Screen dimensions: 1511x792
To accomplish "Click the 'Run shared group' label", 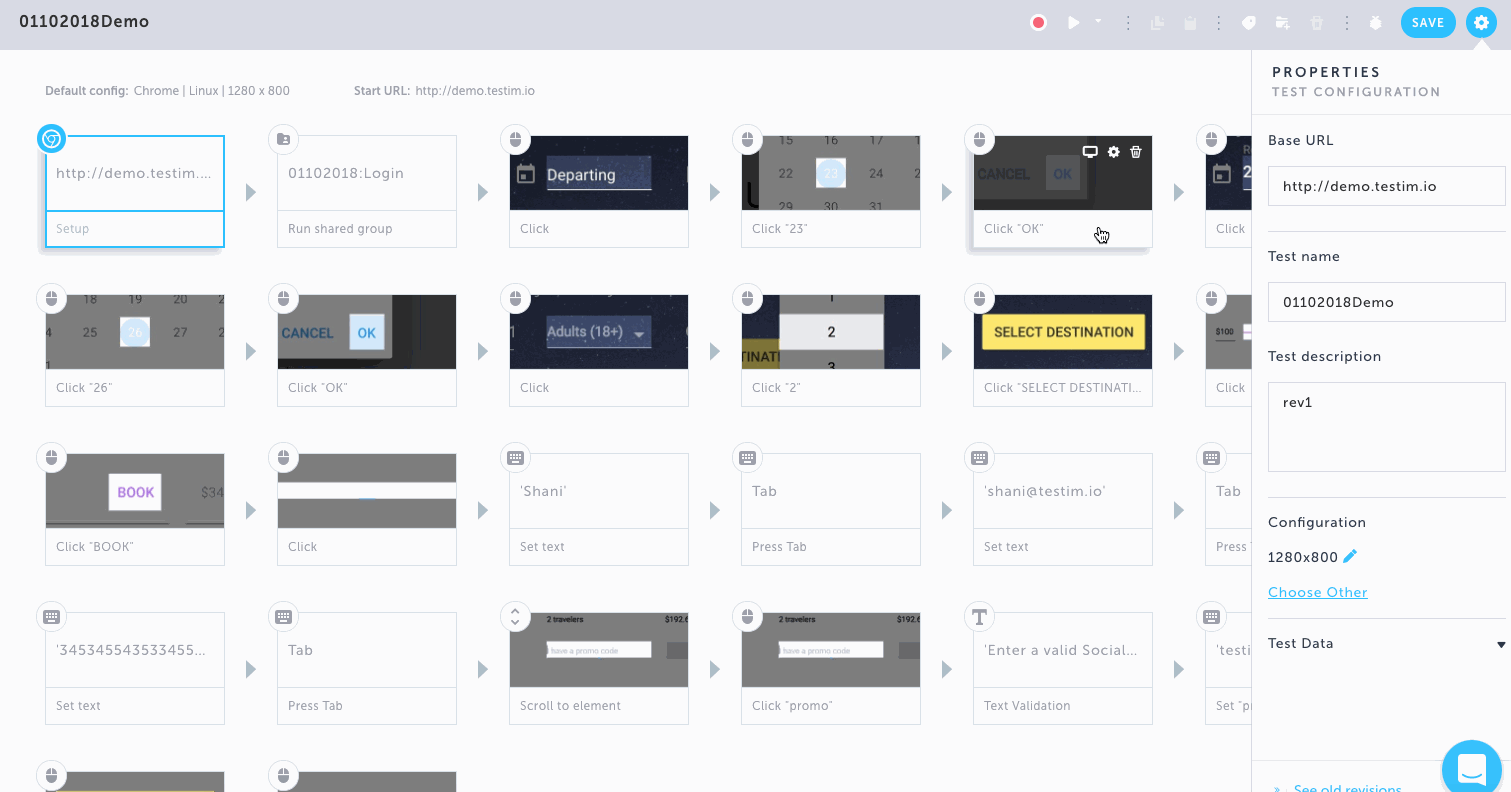I will click(340, 229).
